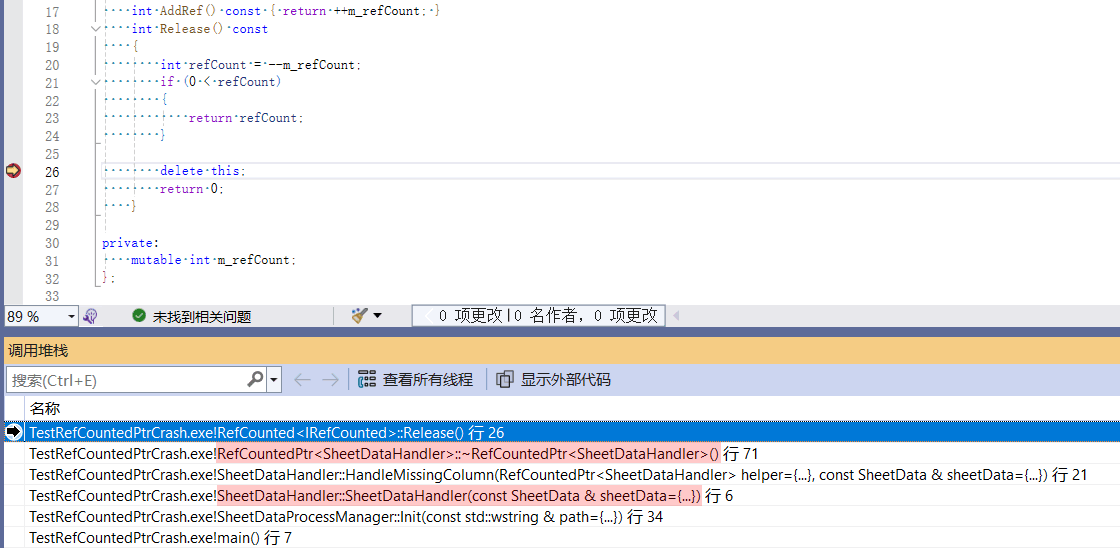Screen dimensions: 1120x548
Task: Click line number 20 in the gutter
Action: [51, 65]
